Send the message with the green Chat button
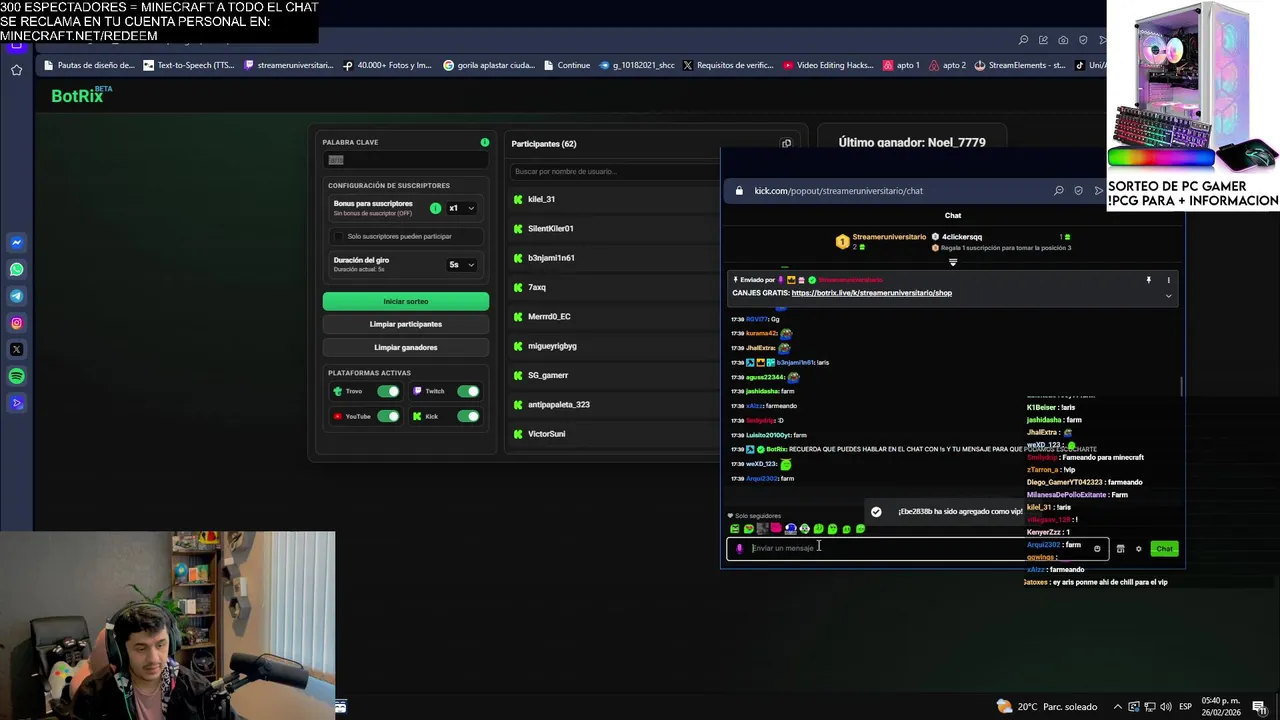The height and width of the screenshot is (720, 1280). tap(1164, 548)
